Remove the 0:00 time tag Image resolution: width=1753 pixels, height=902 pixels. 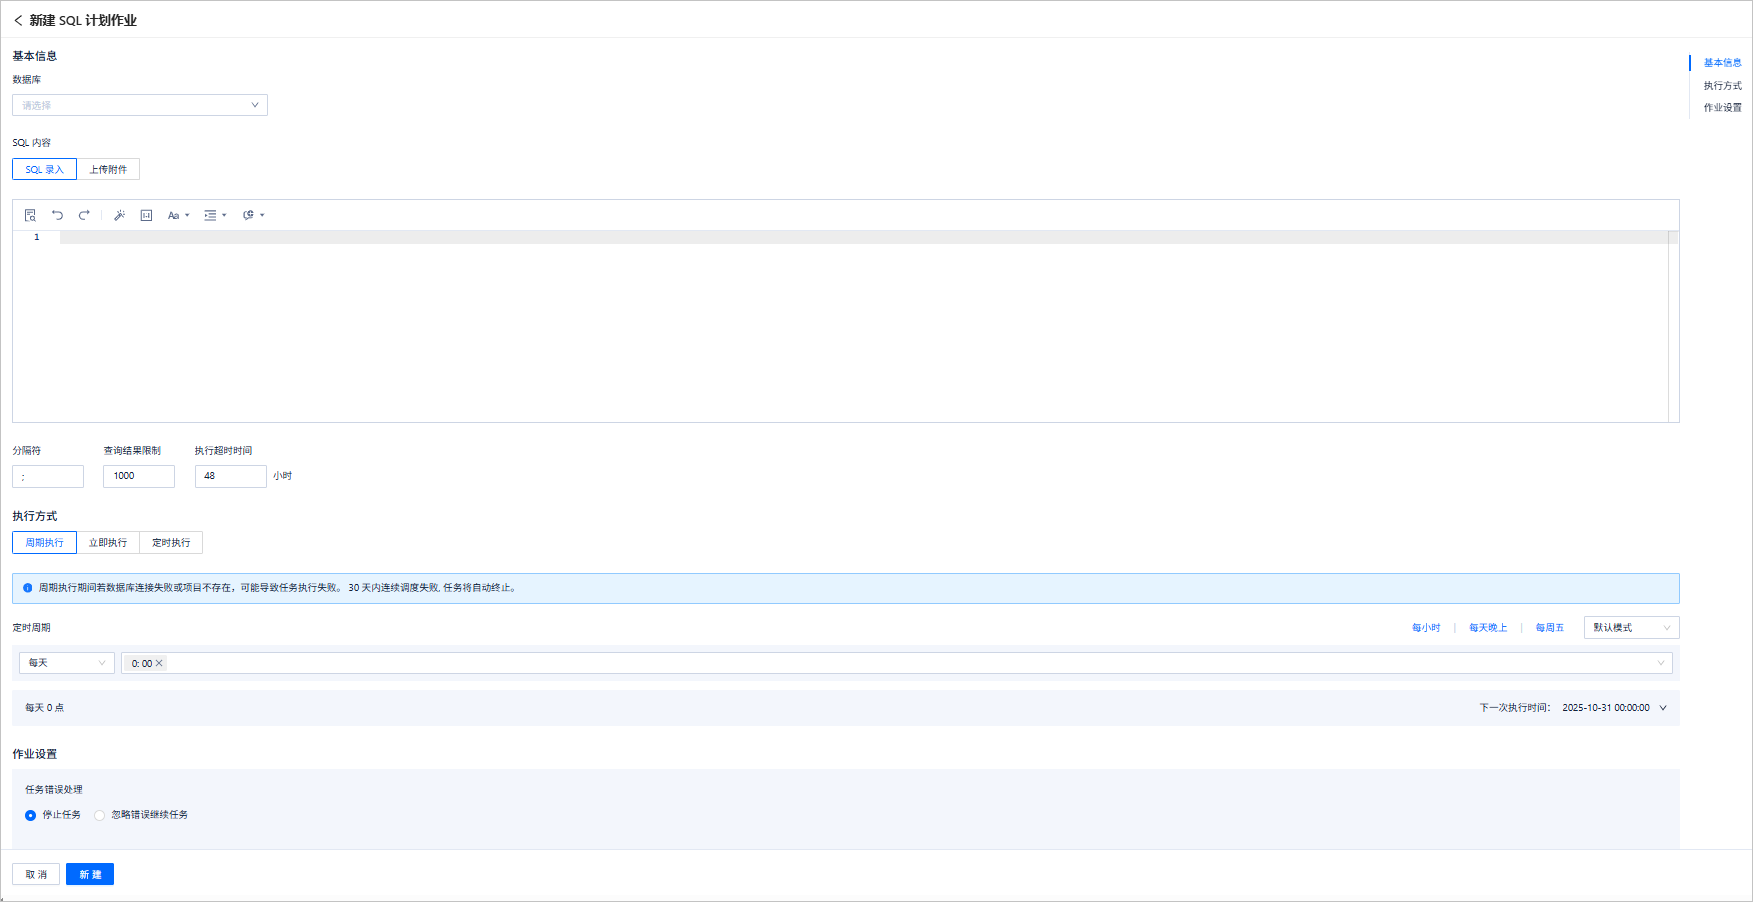pyautogui.click(x=159, y=663)
